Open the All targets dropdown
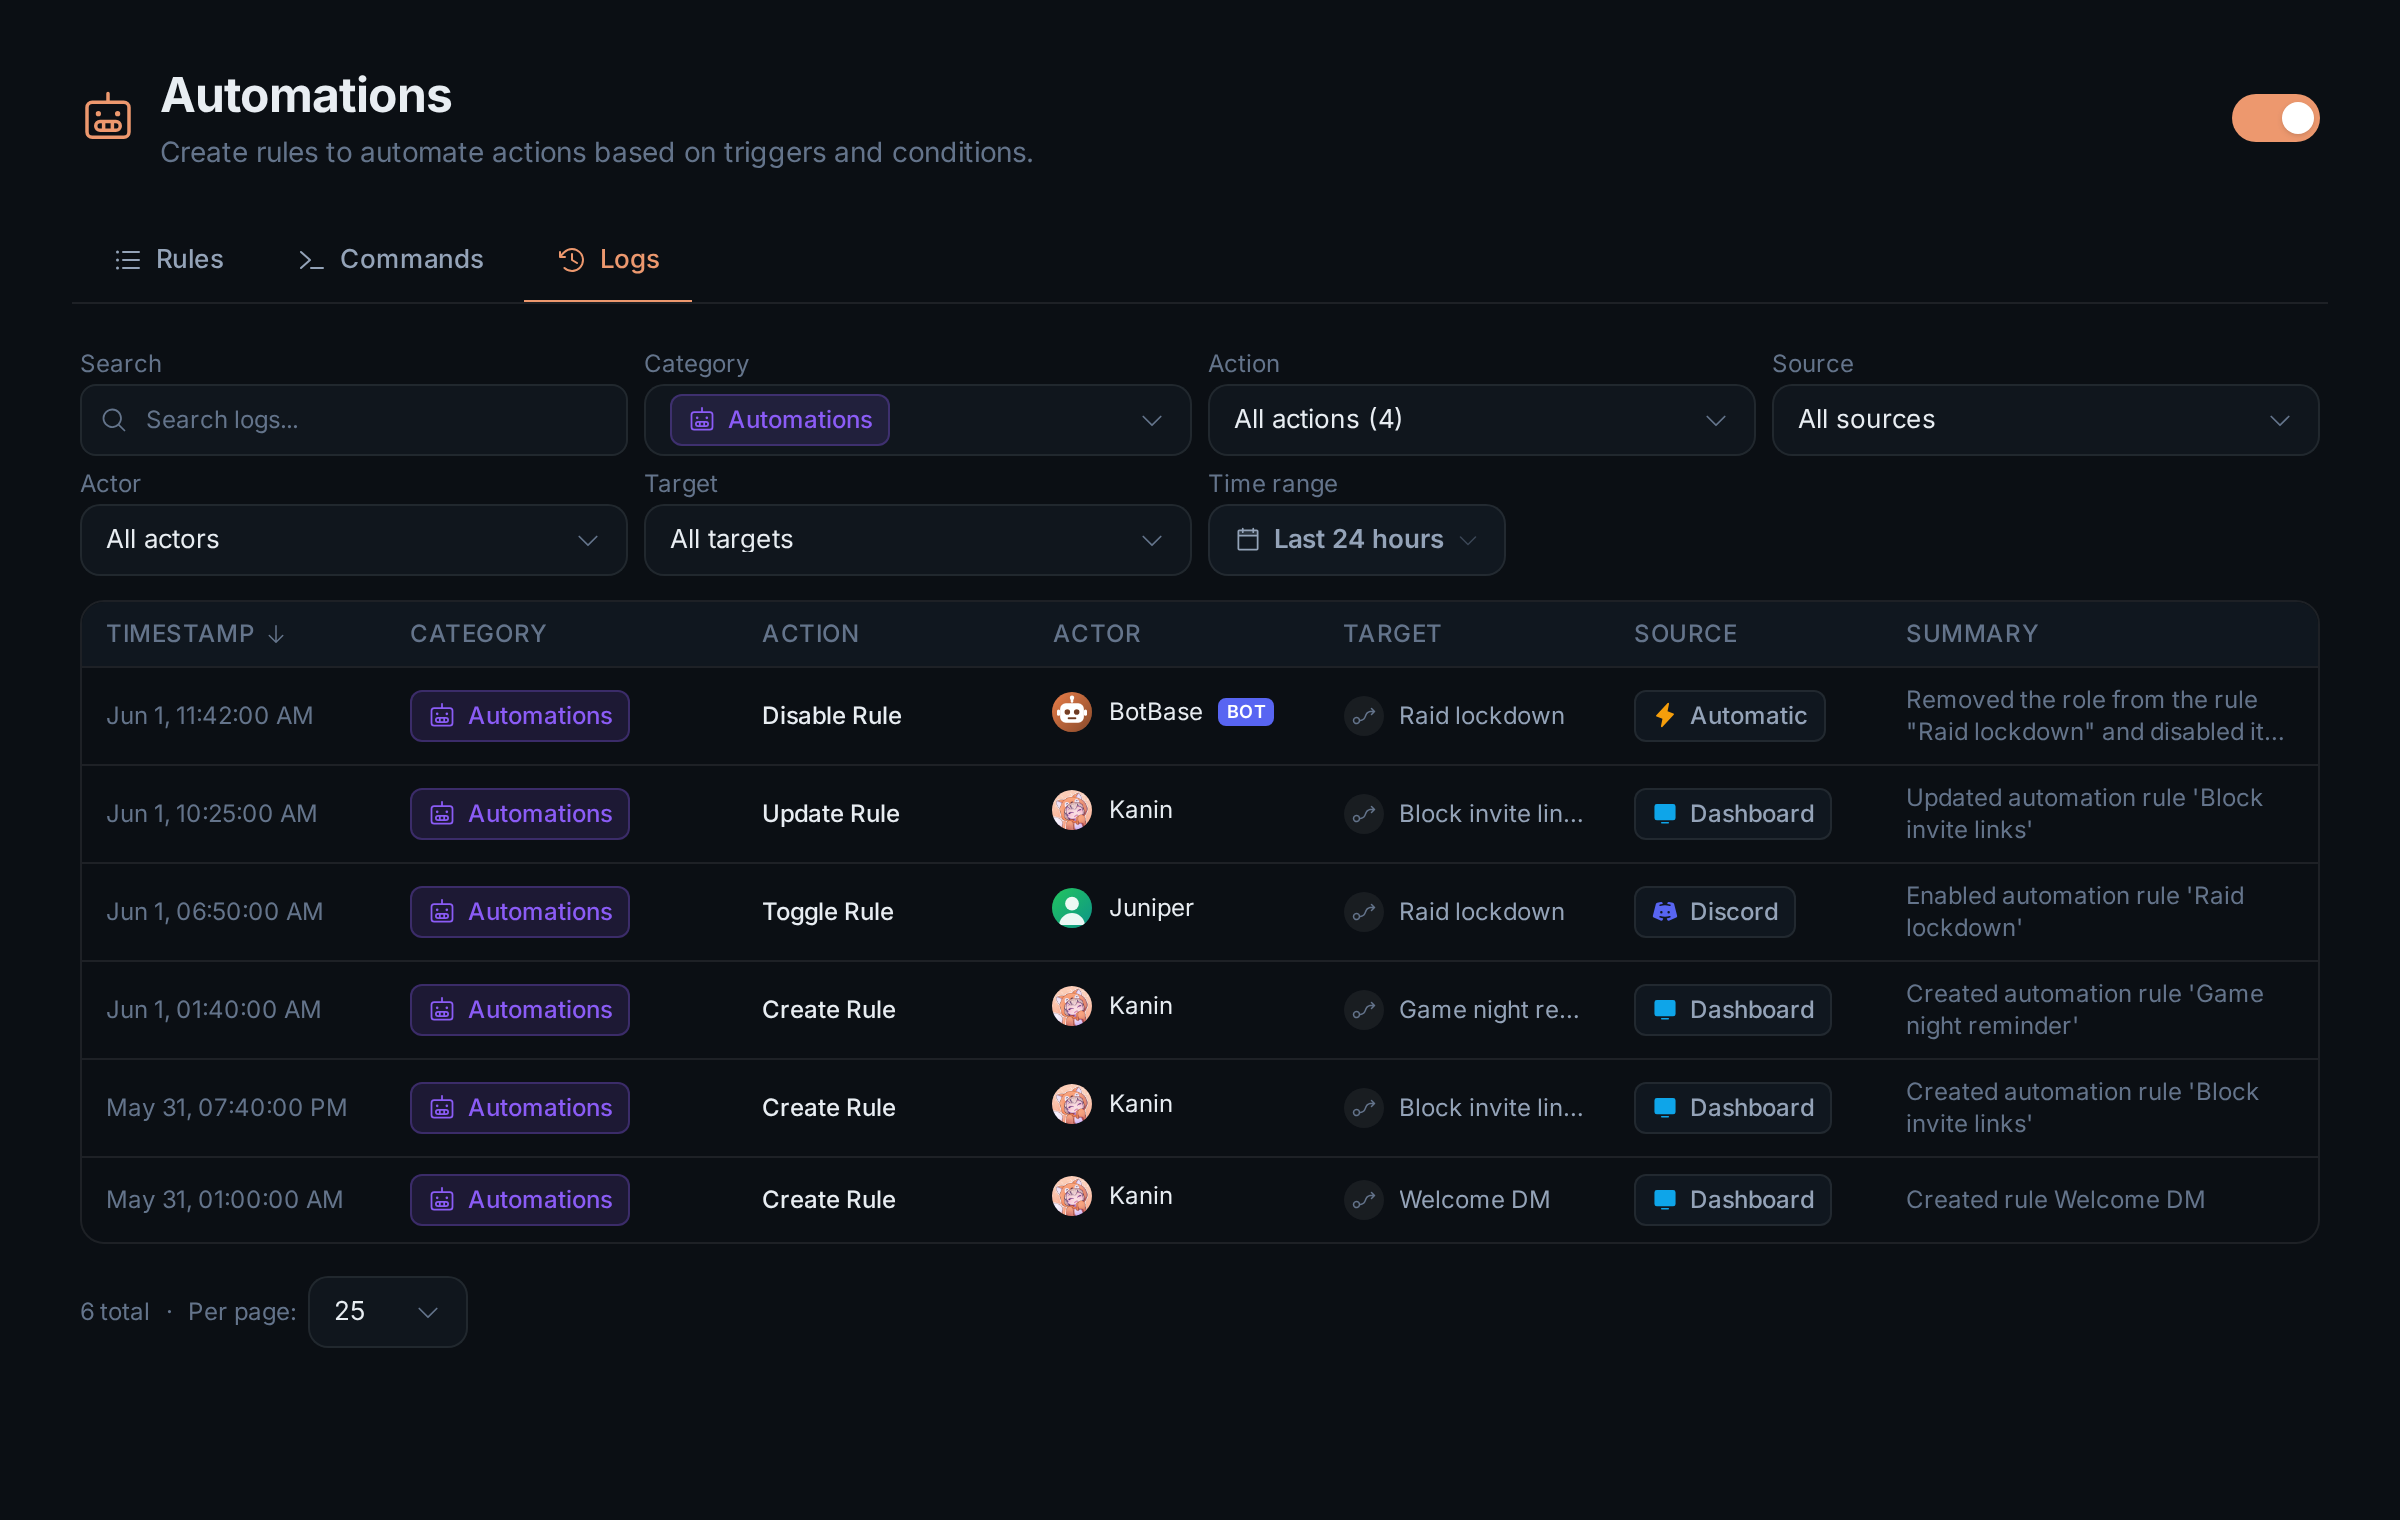Screen dimensions: 2400x1520 click(918, 540)
